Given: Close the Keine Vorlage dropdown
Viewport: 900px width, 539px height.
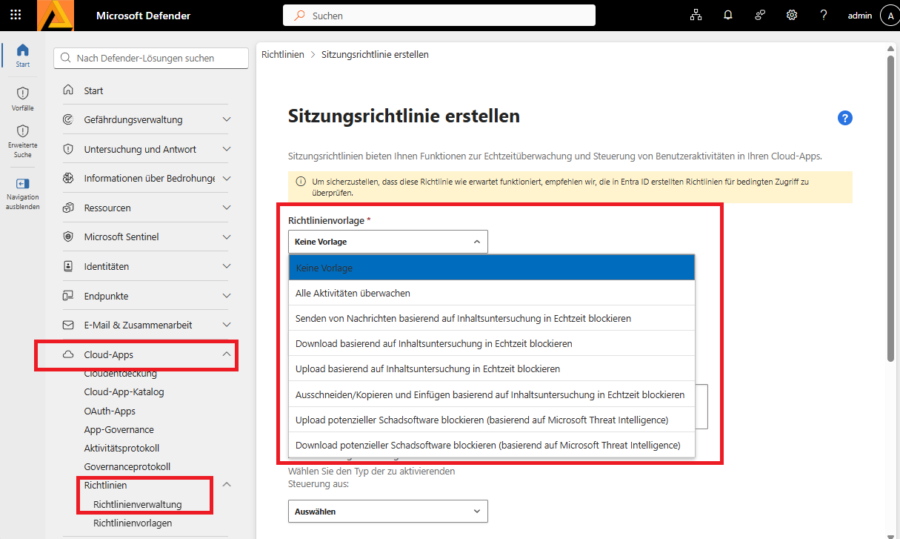Looking at the screenshot, I should [x=388, y=242].
